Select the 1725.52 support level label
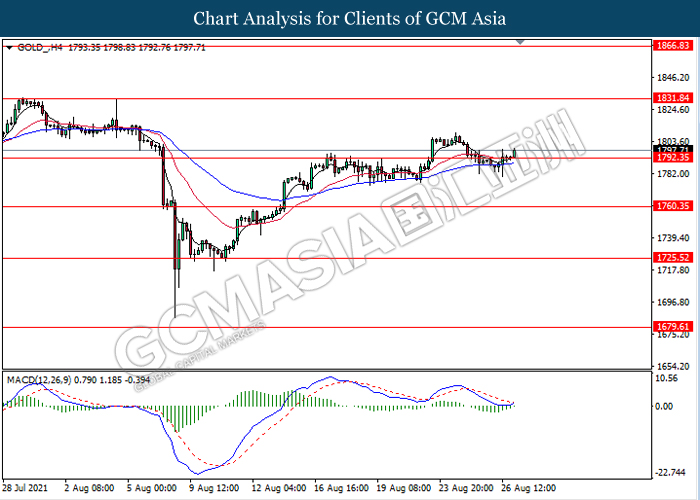Image resolution: width=700 pixels, height=500 pixels. pos(673,258)
